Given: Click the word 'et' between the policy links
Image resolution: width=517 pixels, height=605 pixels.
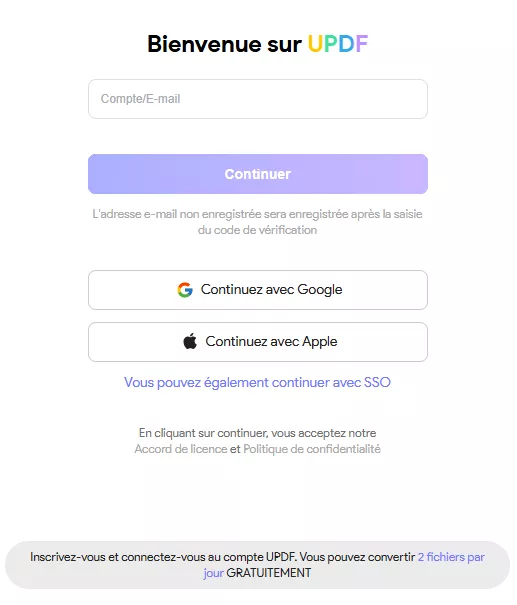Looking at the screenshot, I should point(235,449).
